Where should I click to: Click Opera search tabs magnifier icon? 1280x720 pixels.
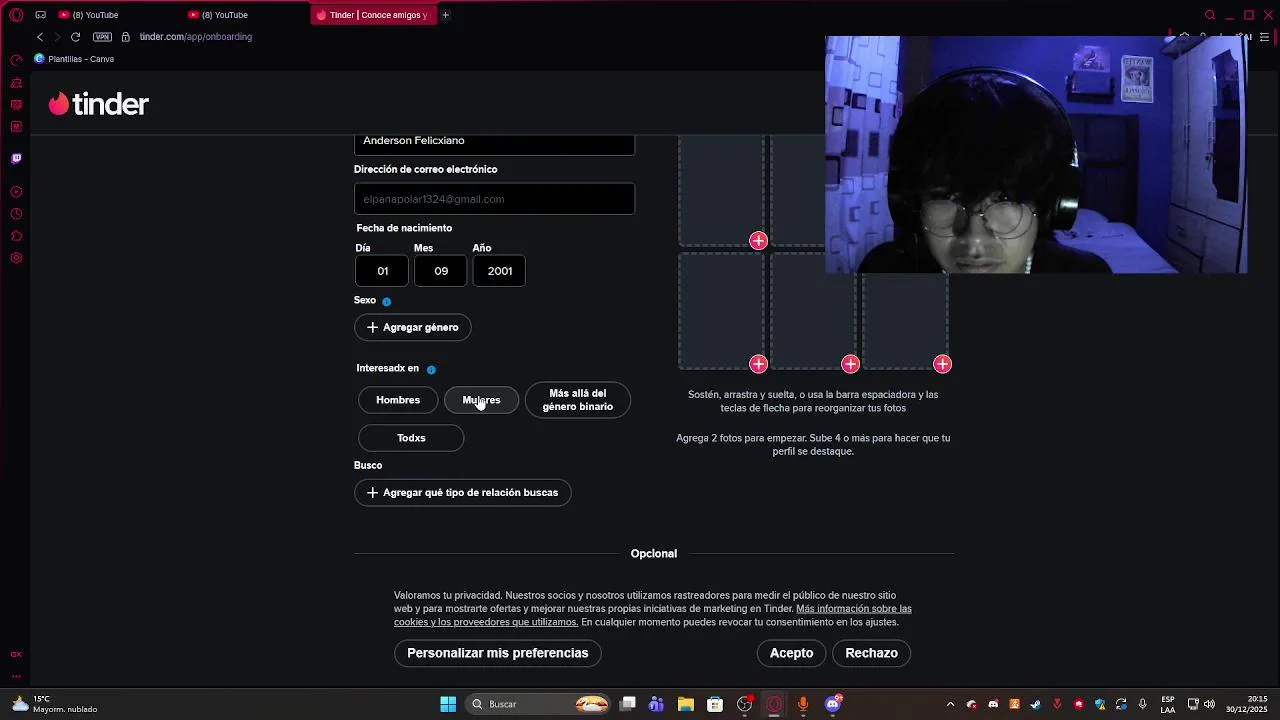point(1210,15)
